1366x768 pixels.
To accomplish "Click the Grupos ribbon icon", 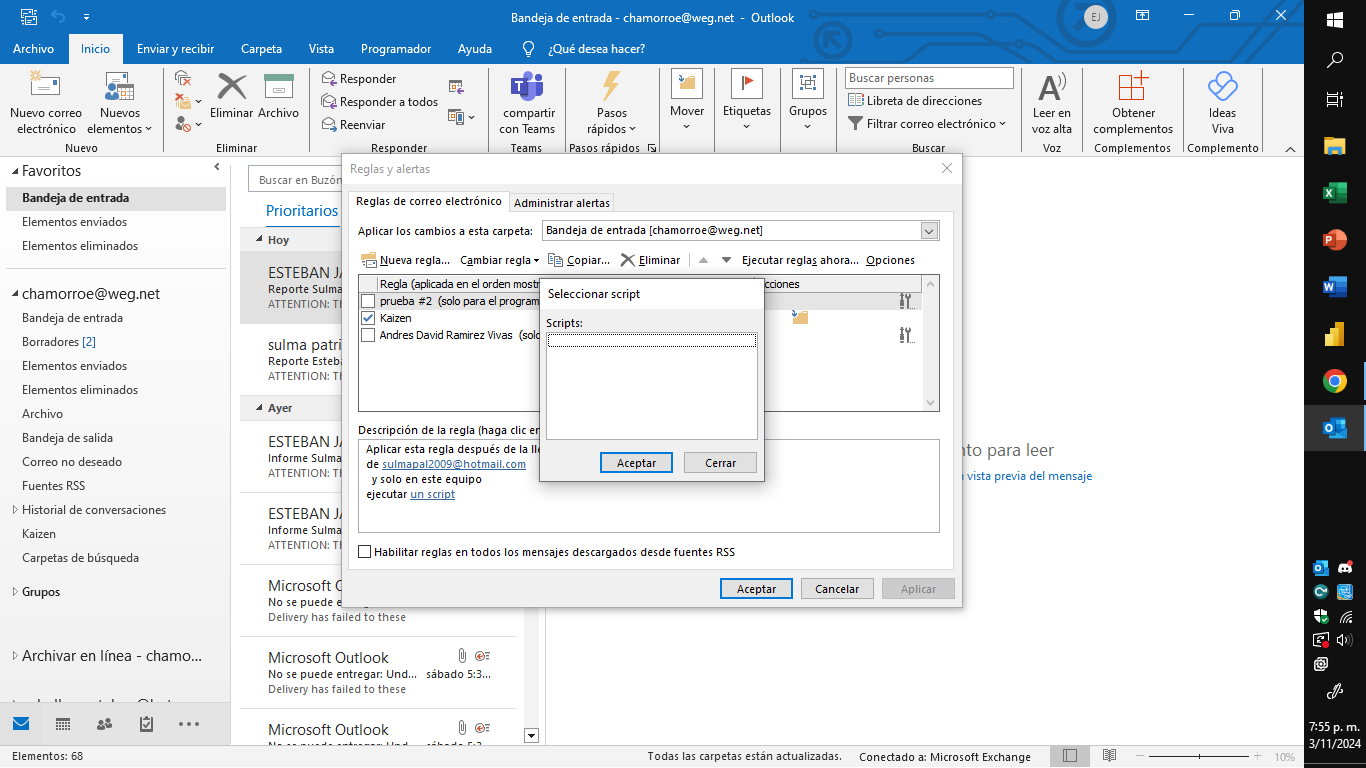I will pyautogui.click(x=807, y=84).
